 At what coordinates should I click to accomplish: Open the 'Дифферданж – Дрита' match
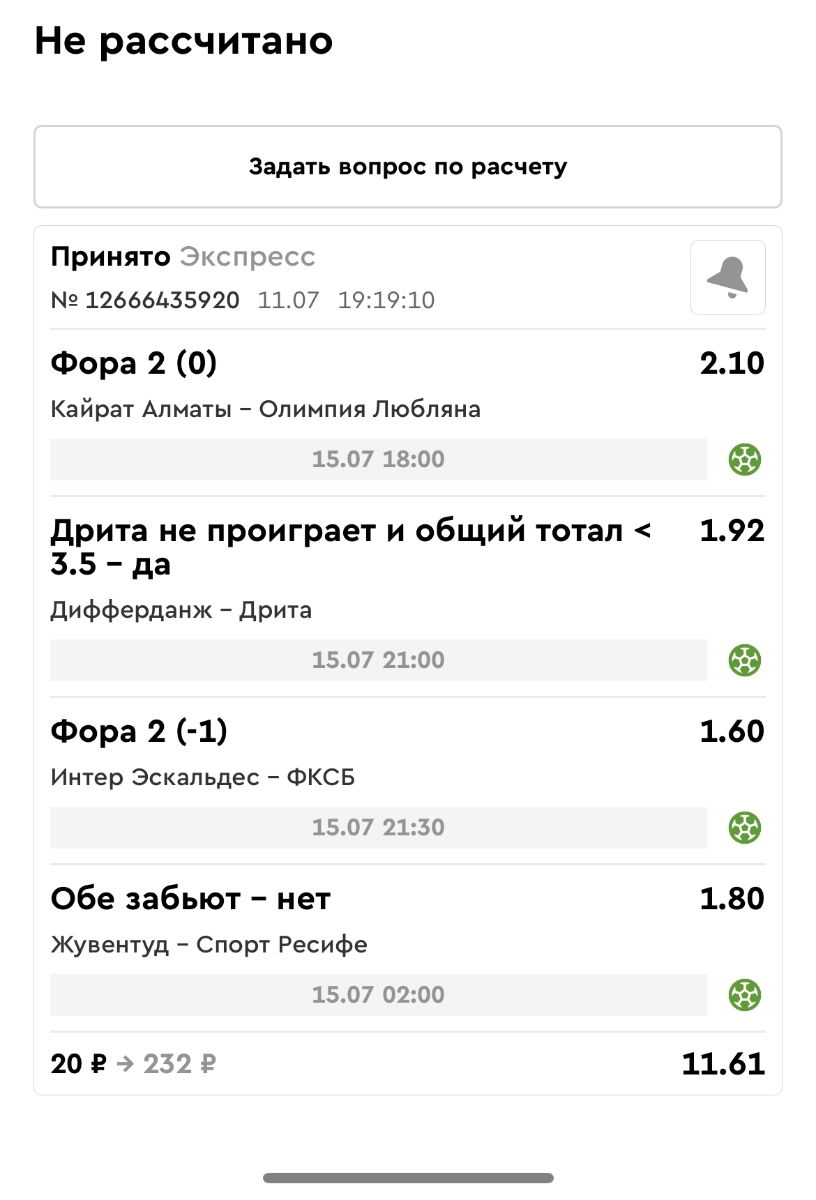tap(181, 610)
